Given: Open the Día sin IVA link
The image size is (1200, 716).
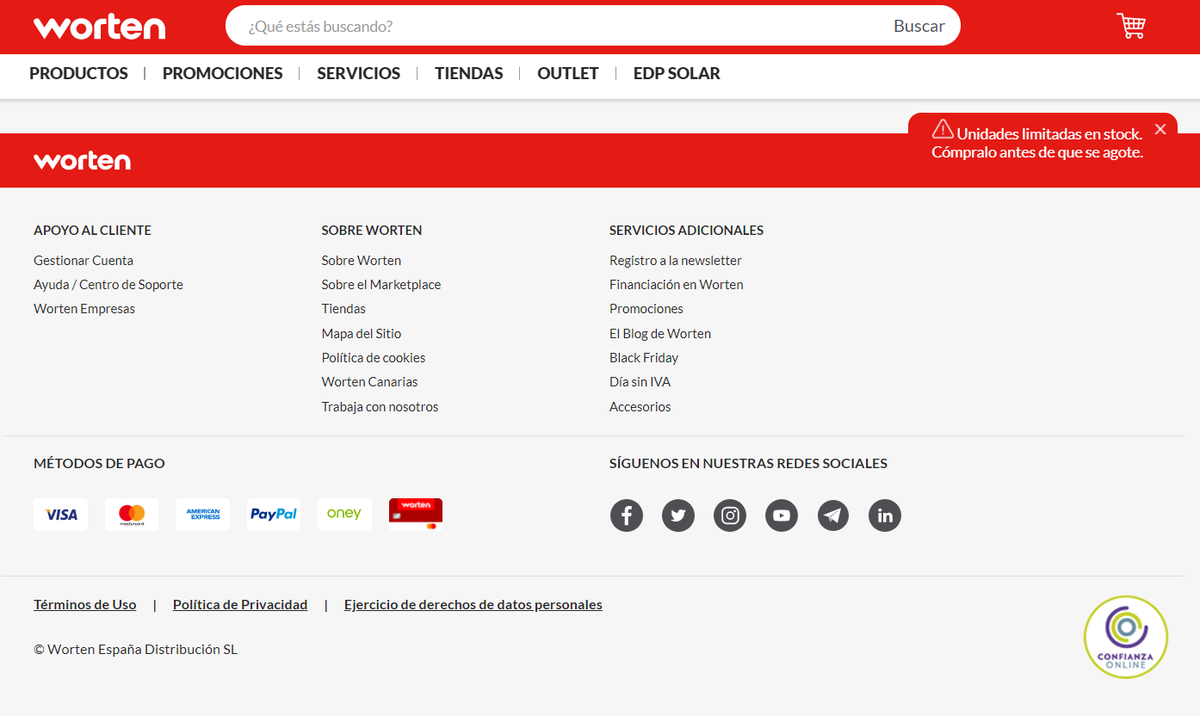Looking at the screenshot, I should 640,381.
